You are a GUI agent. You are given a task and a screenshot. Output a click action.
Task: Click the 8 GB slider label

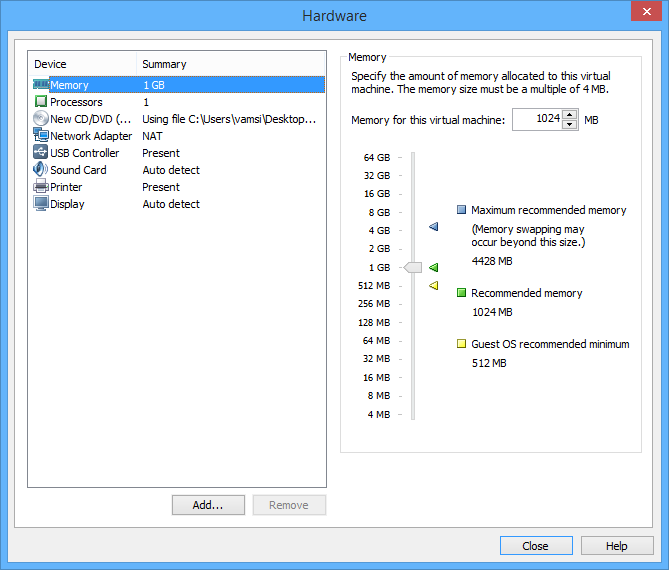pyautogui.click(x=379, y=212)
